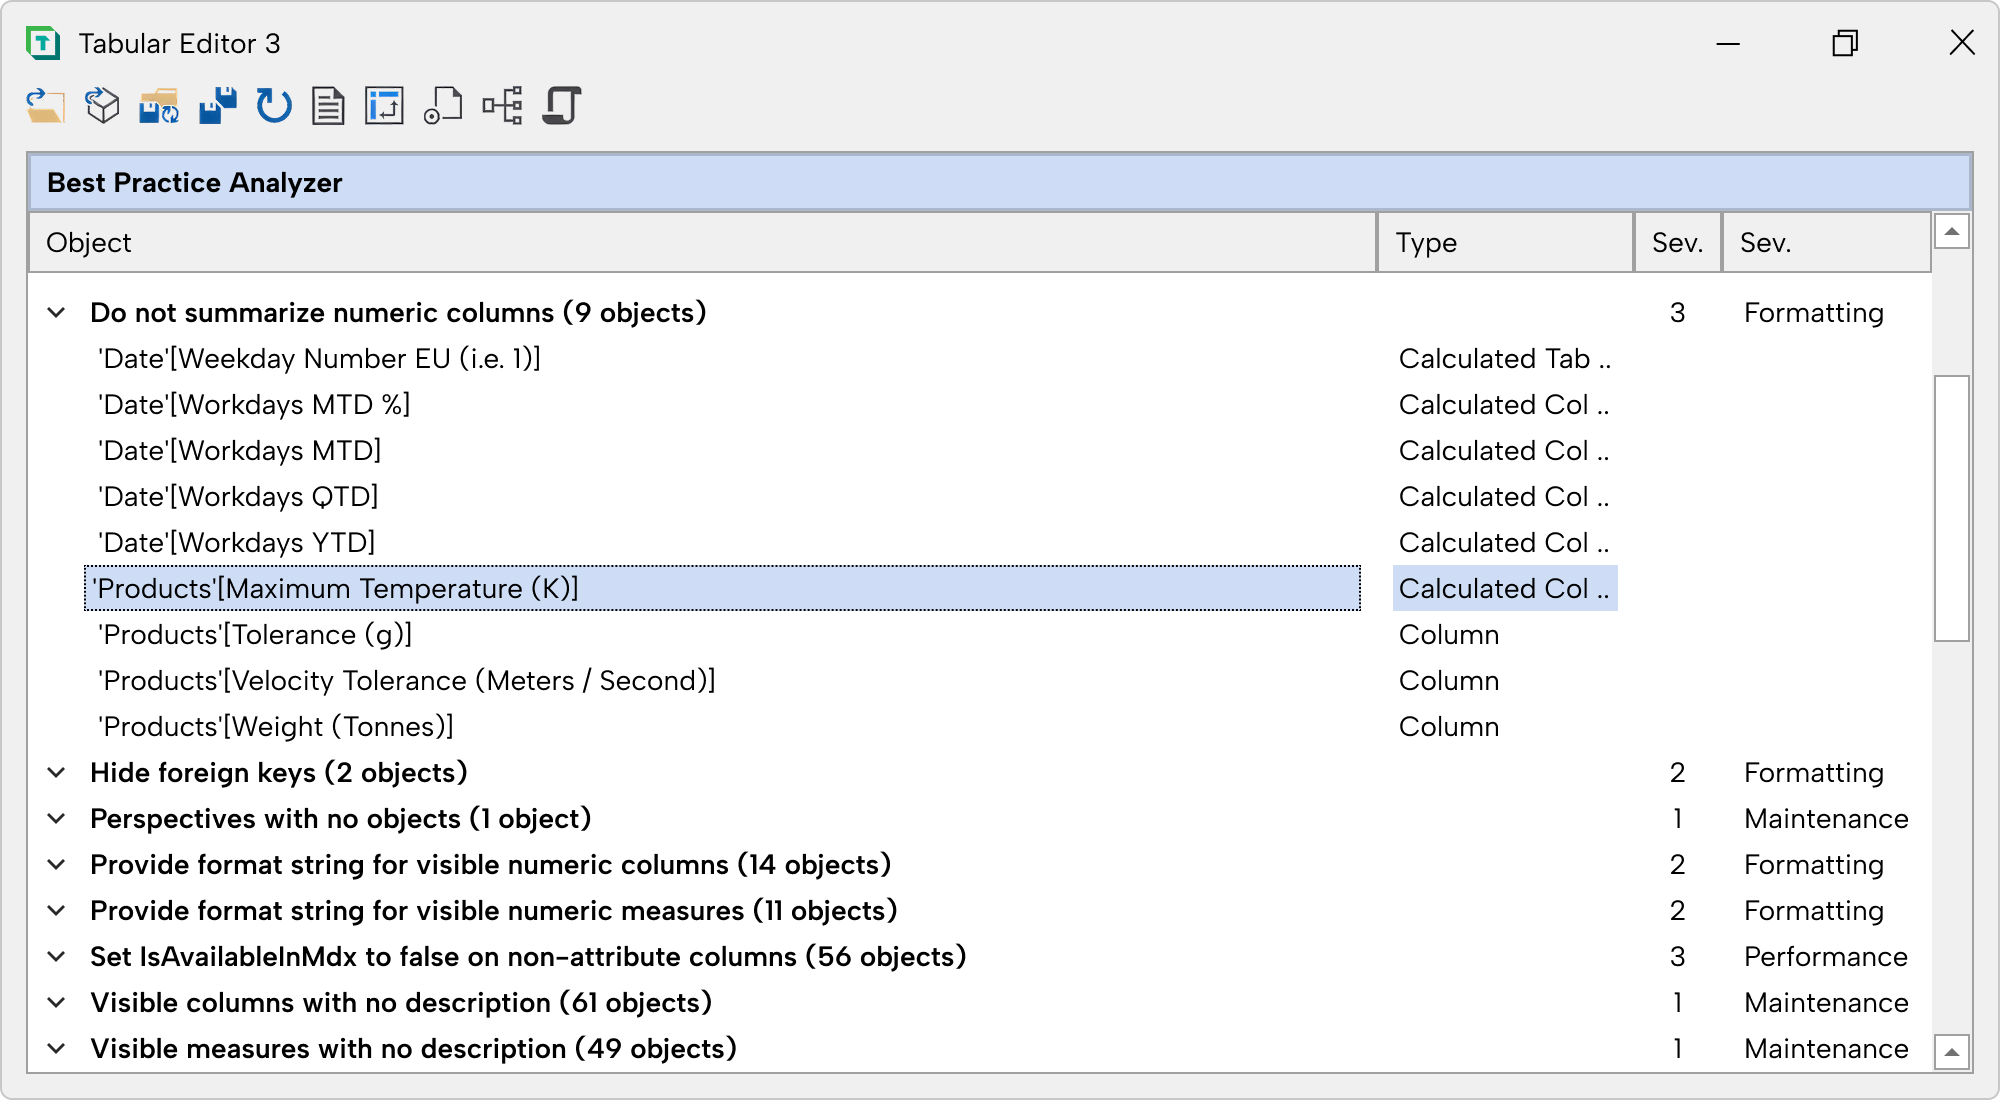Toggle Perspectives with no objects chevron
The width and height of the screenshot is (2000, 1100).
click(57, 819)
